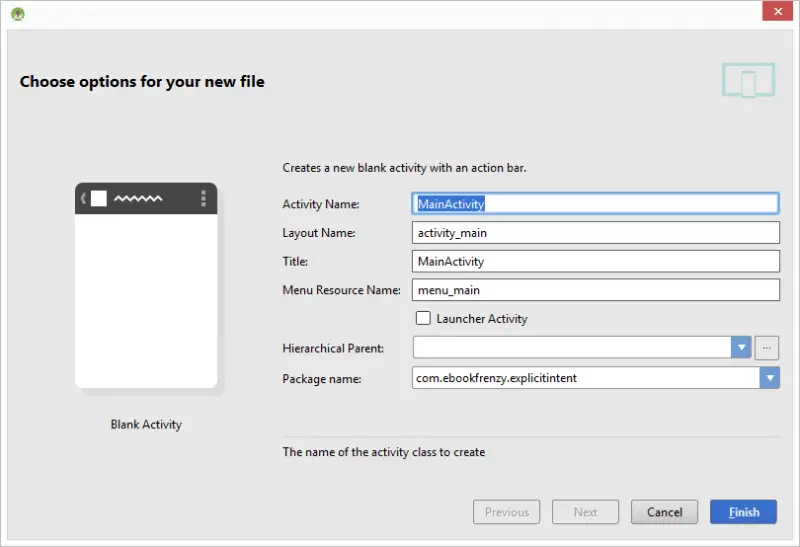The height and width of the screenshot is (547, 800).
Task: Select the Title input field
Action: 595,261
